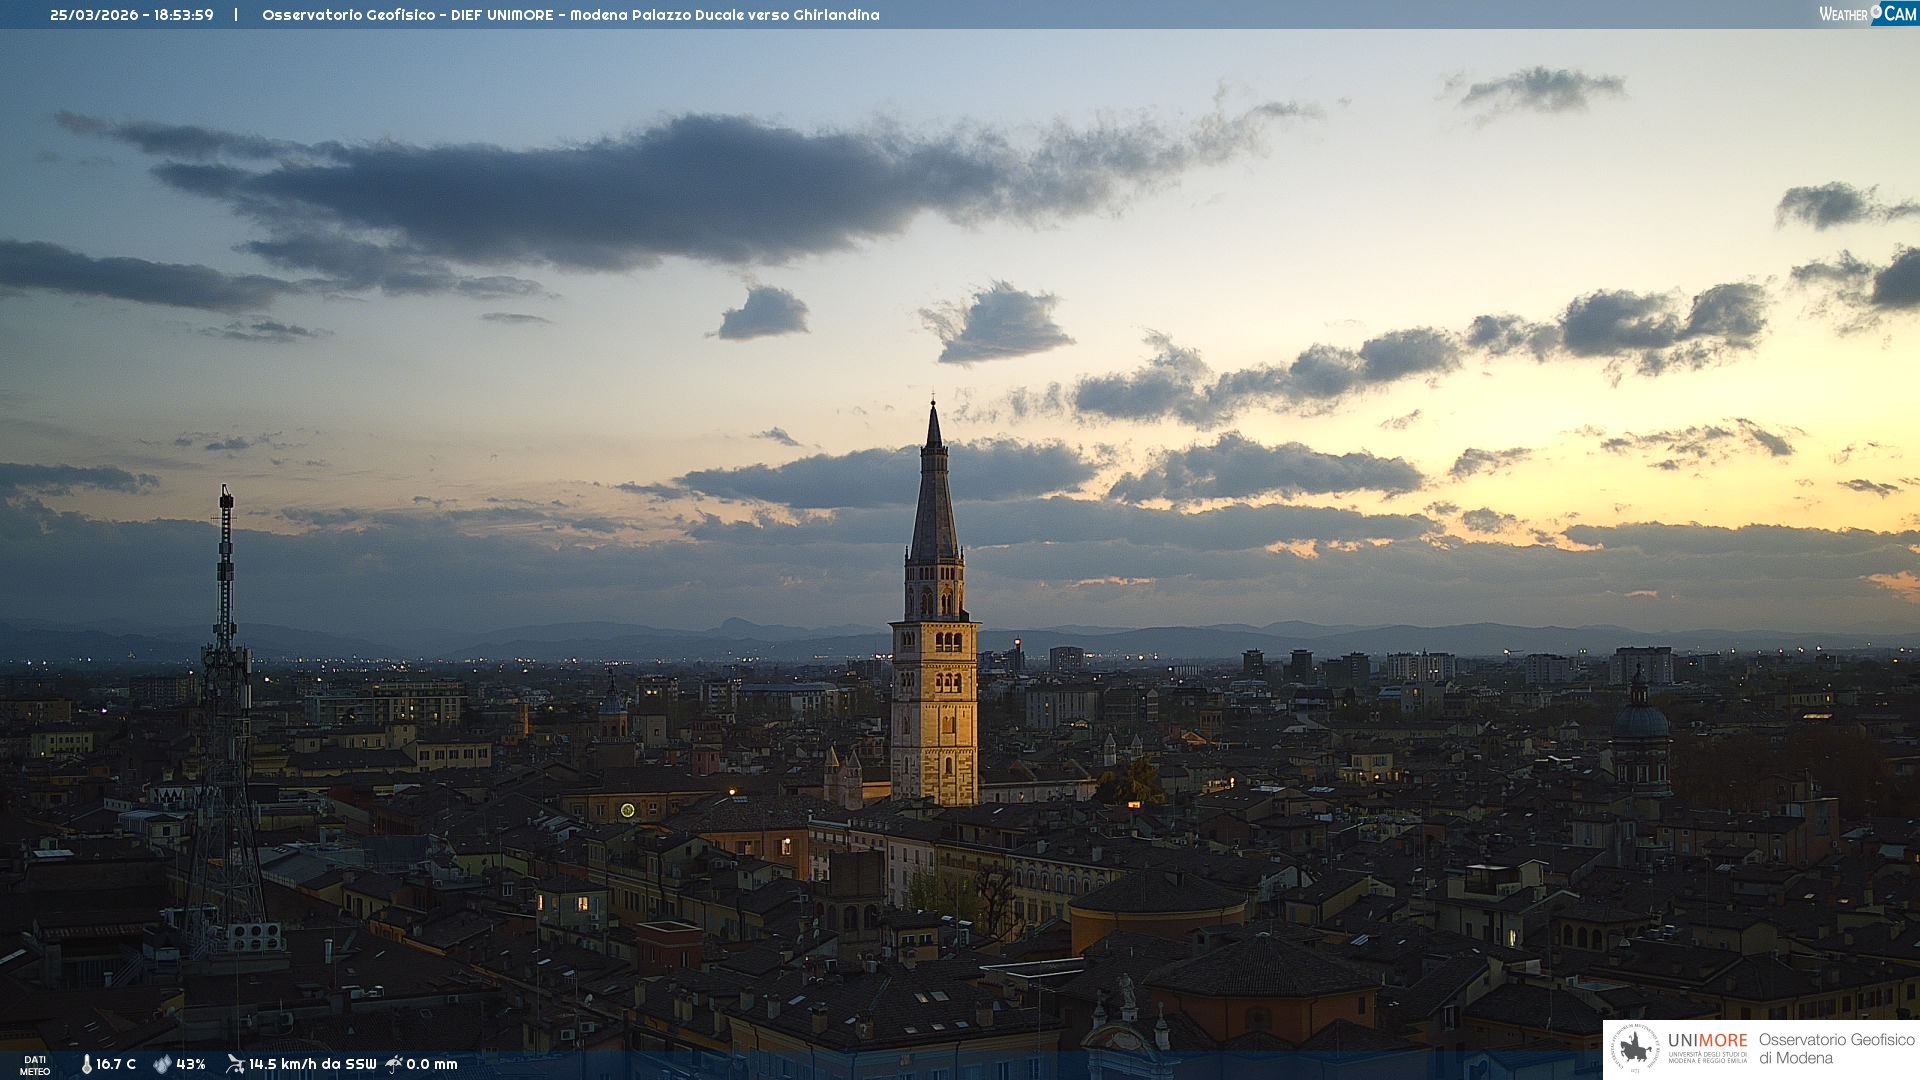
Task: Click the thermometer temperature icon
Action: pyautogui.click(x=86, y=1064)
